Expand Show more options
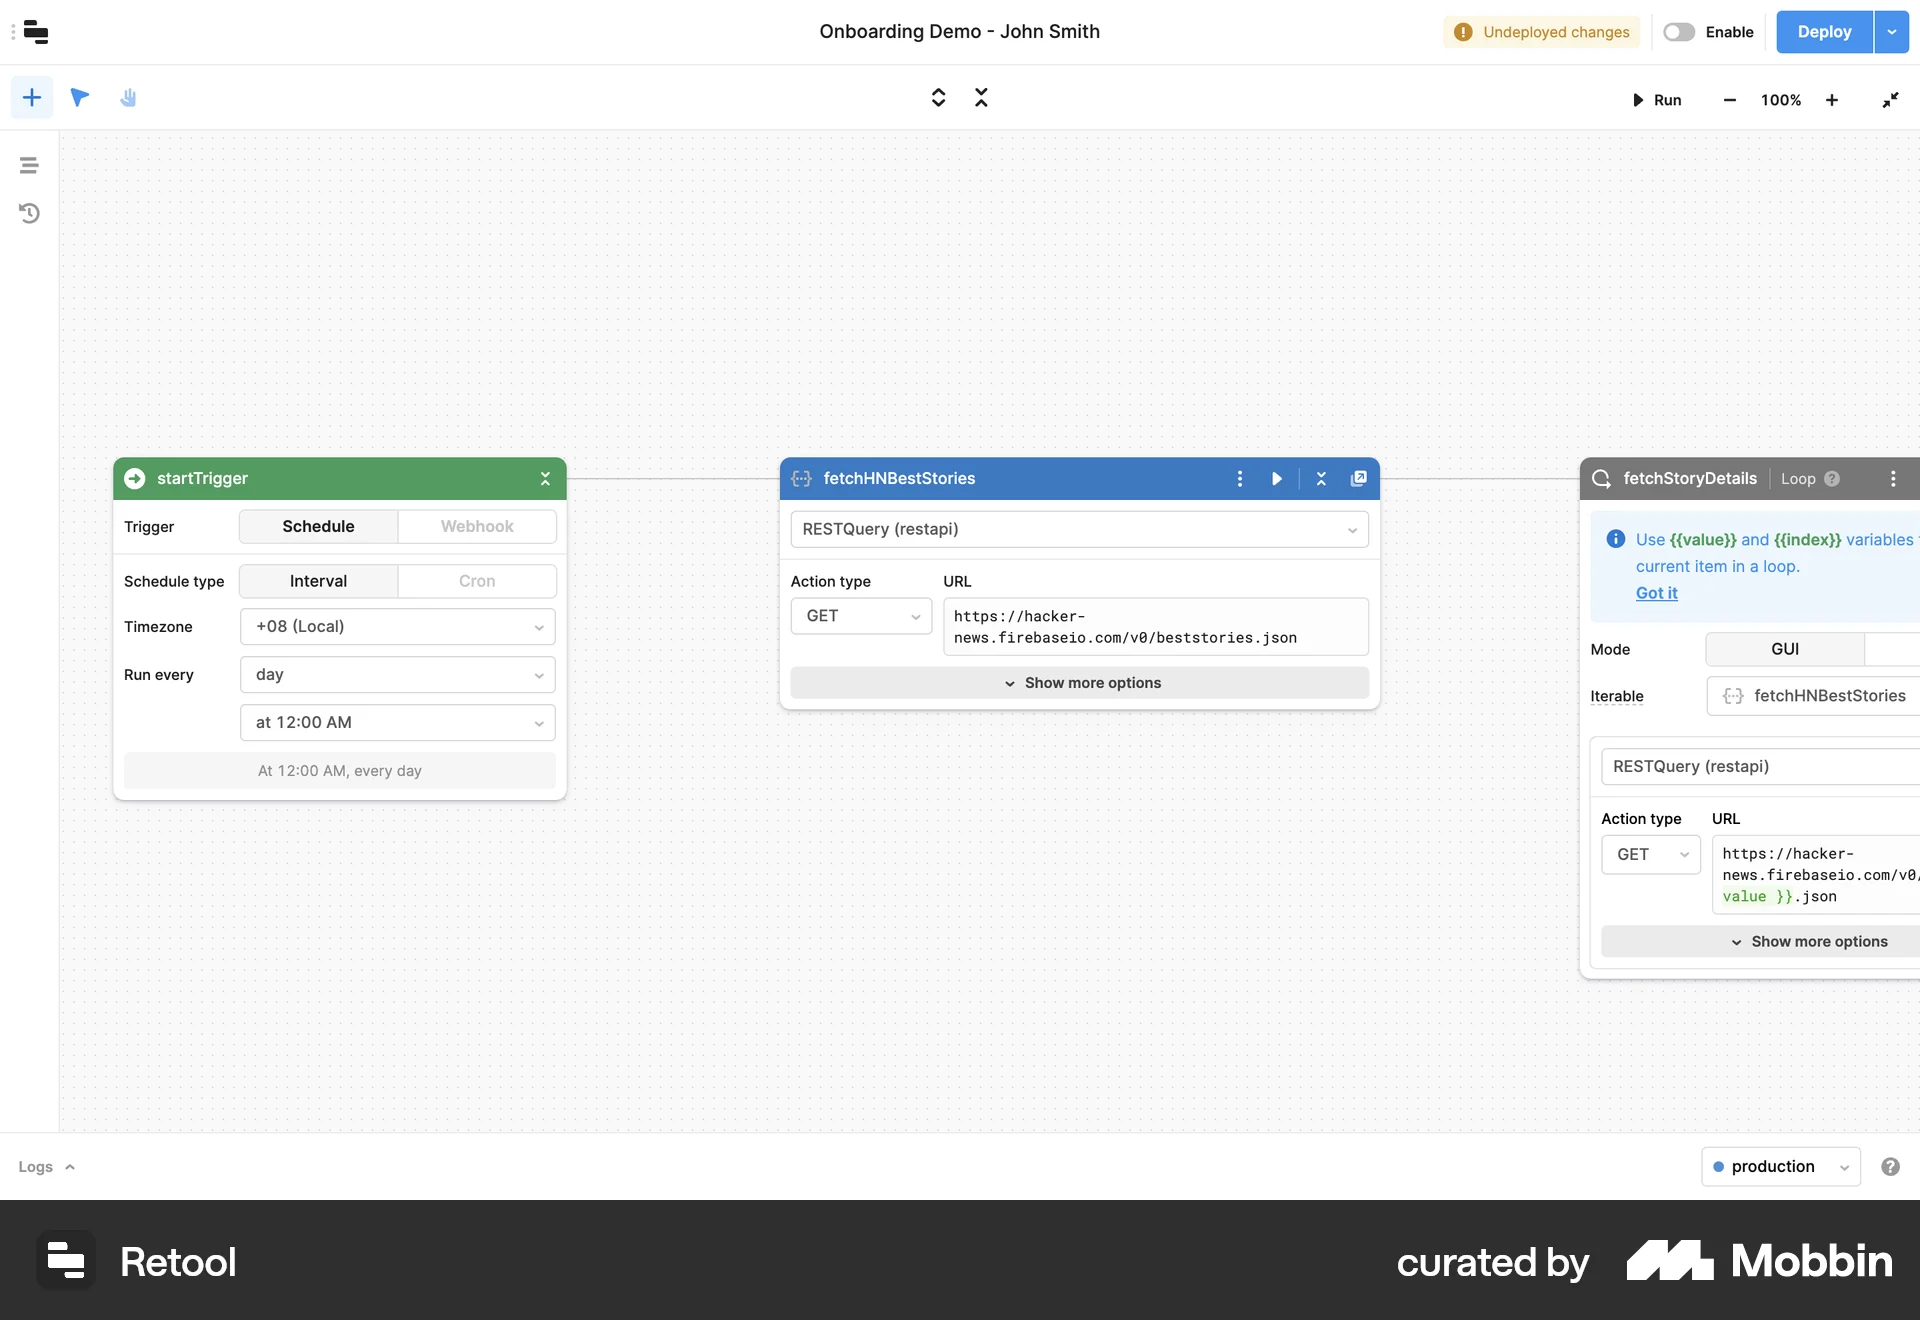 coord(1080,682)
